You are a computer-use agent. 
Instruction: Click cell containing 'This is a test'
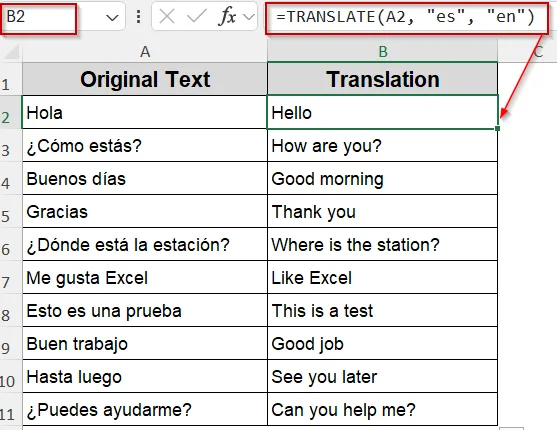pos(383,311)
